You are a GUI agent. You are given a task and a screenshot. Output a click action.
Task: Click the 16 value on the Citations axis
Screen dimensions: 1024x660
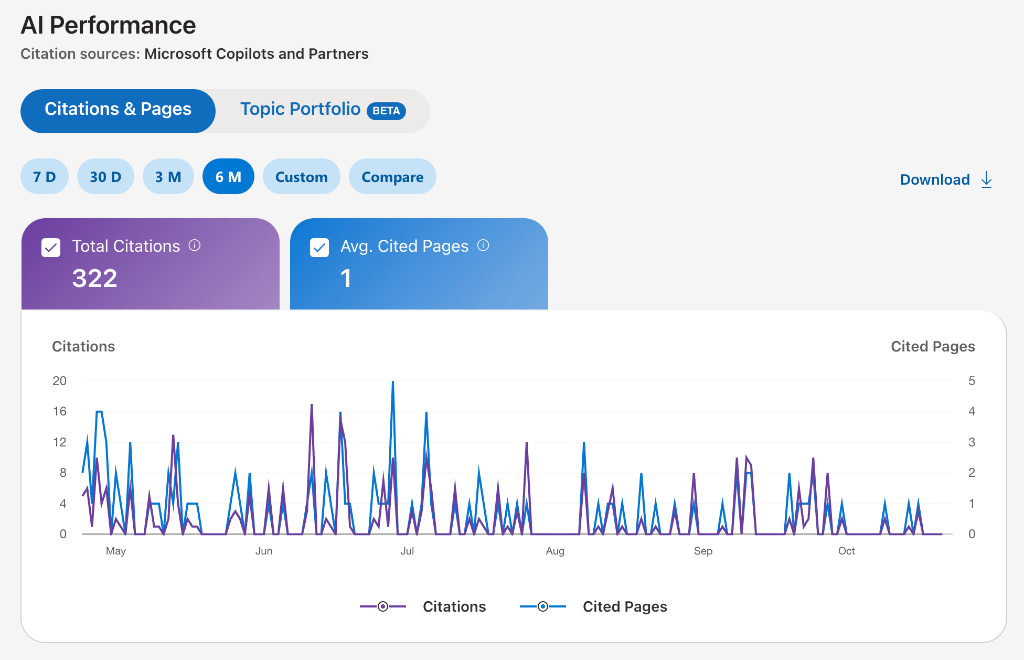(x=59, y=411)
